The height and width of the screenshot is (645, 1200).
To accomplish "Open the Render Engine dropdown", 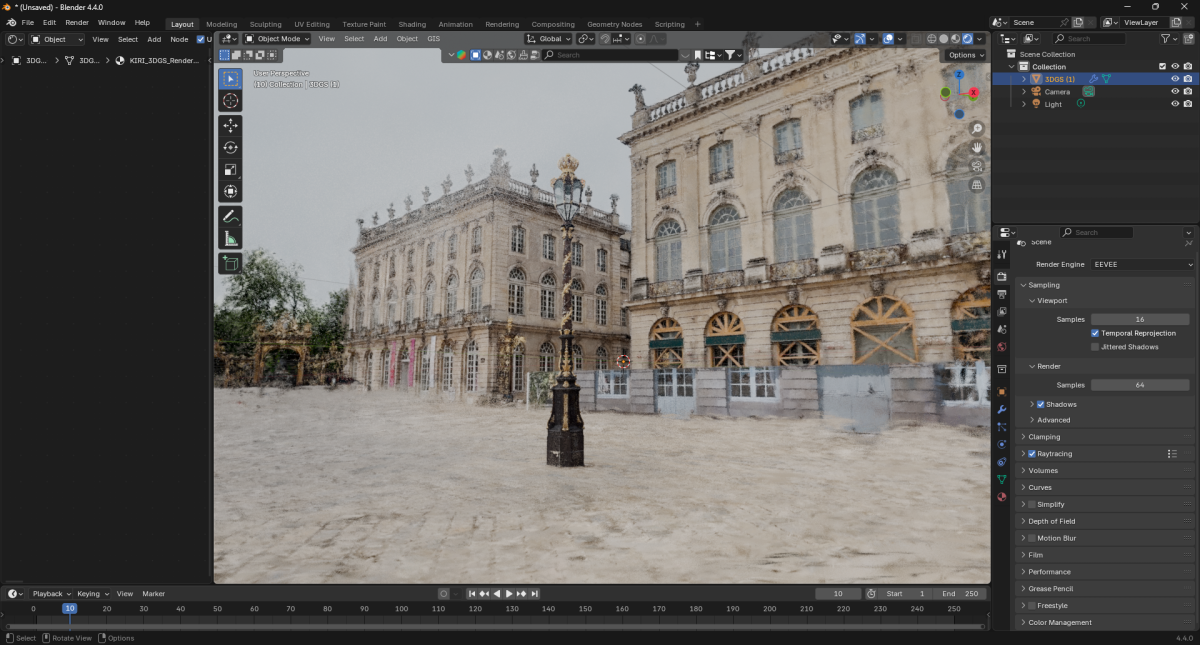I will point(1142,265).
